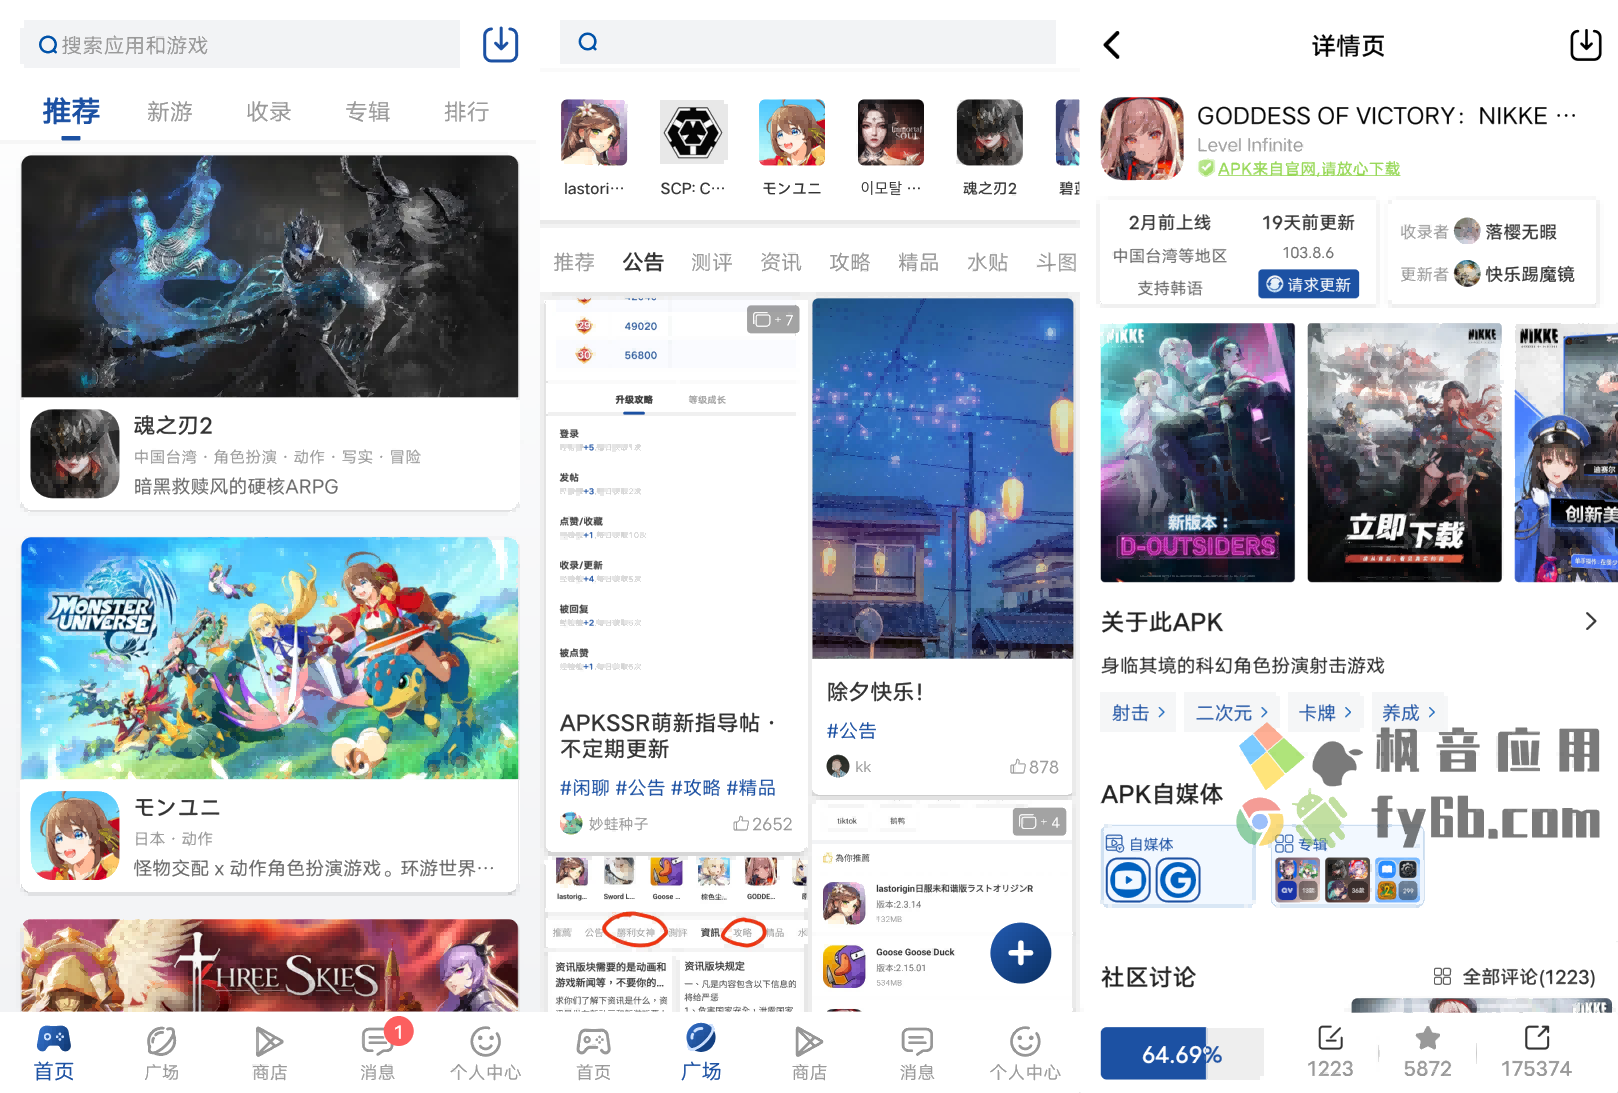This screenshot has width=1618, height=1093.
Task: Click the plaza search field
Action: click(808, 42)
